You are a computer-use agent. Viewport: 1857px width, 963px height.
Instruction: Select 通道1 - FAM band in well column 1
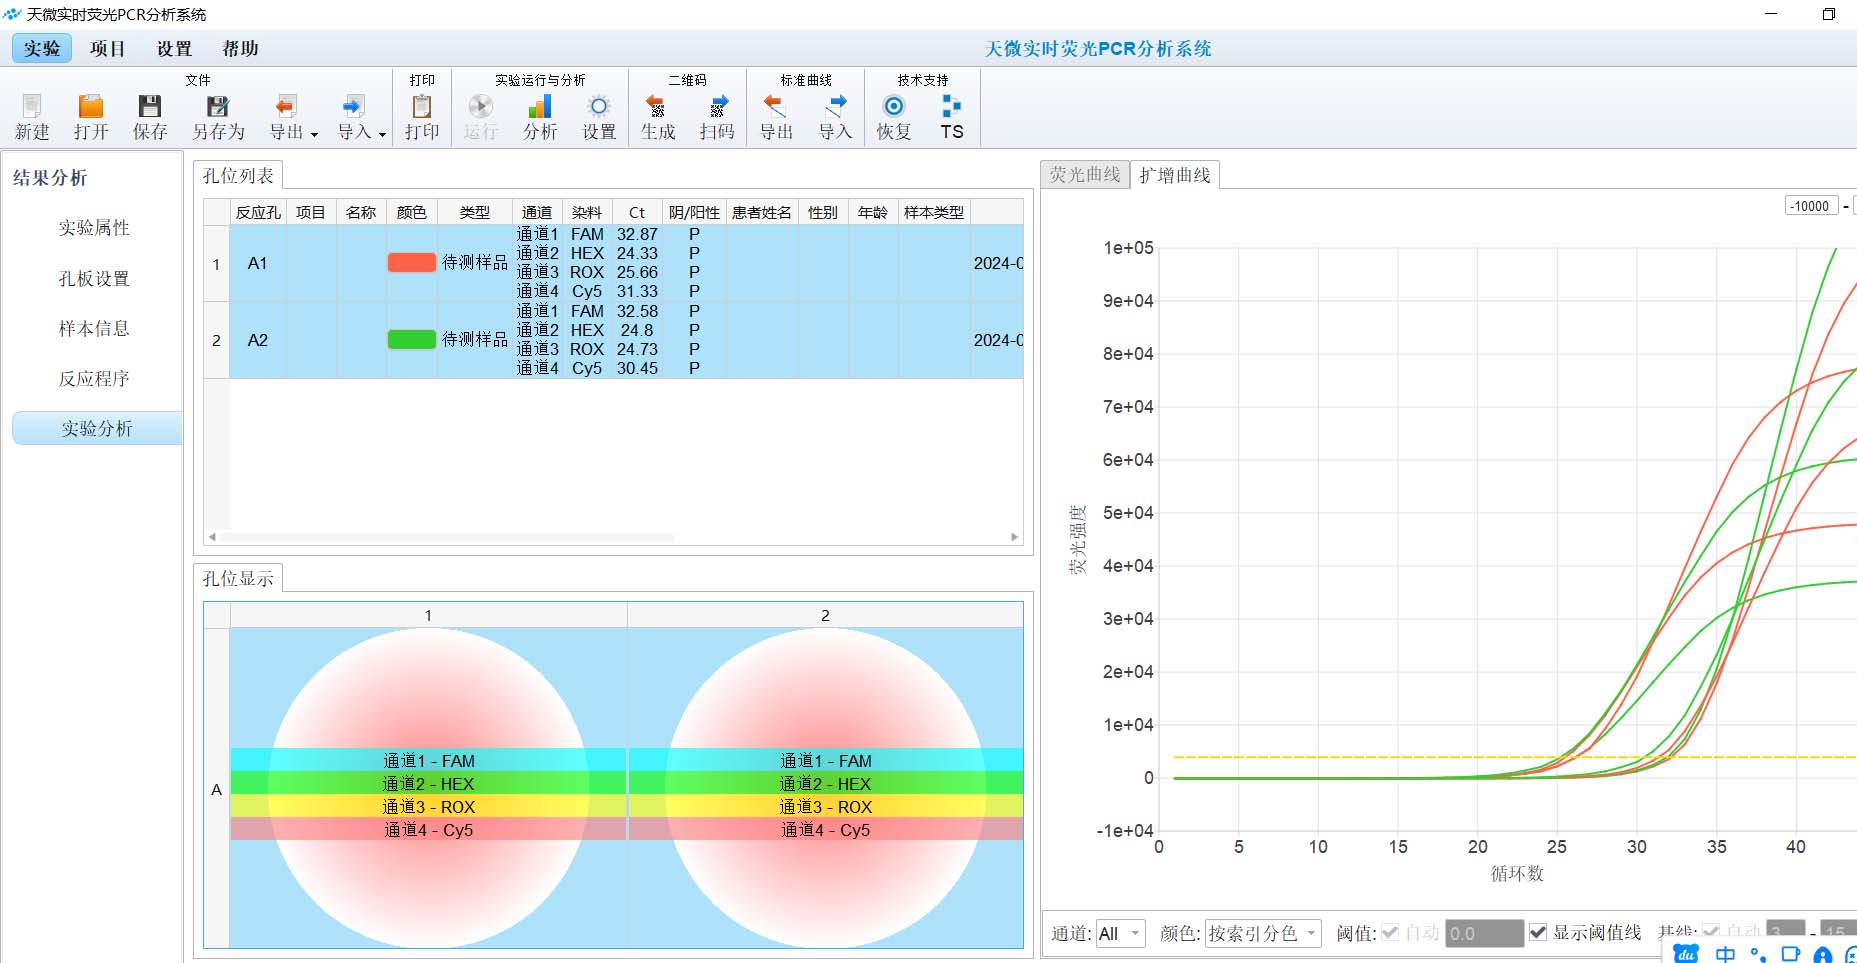[x=428, y=760]
